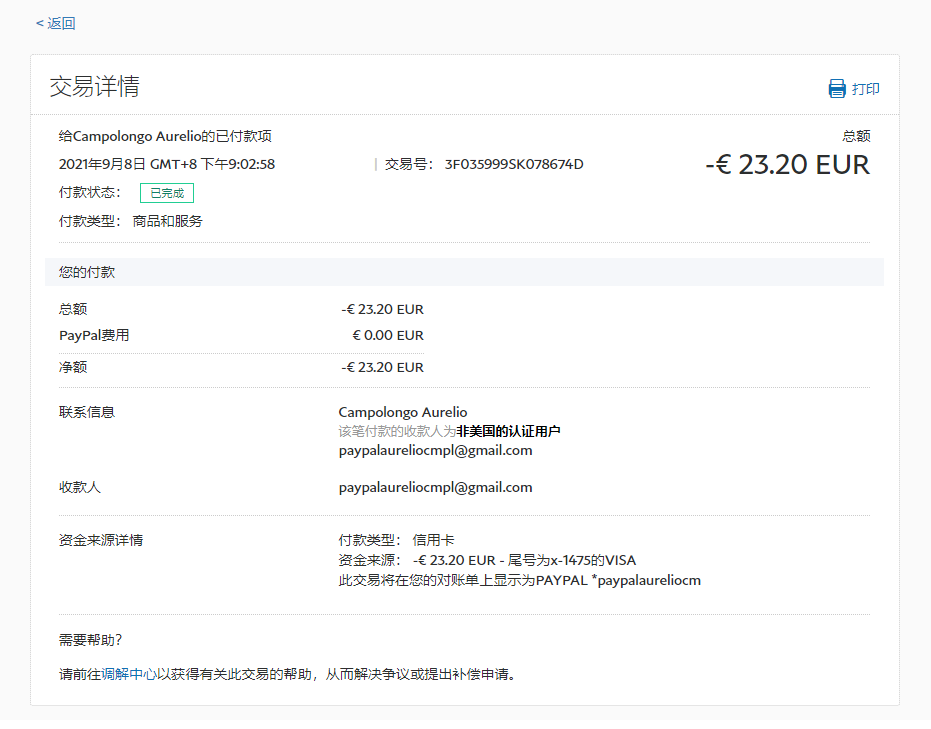
Task: Click the 收款人 email address
Action: point(435,487)
